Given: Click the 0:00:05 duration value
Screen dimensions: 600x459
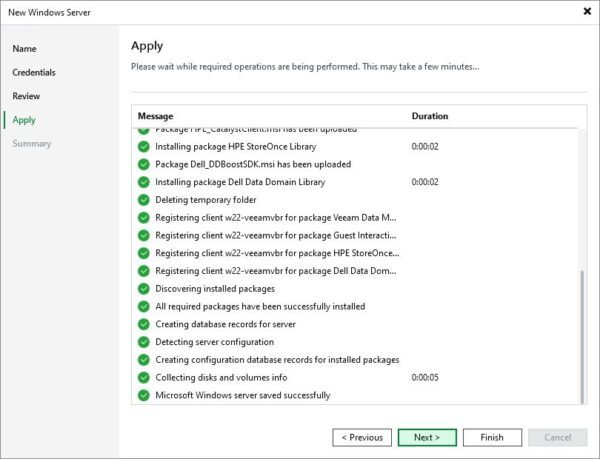Looking at the screenshot, I should [x=425, y=378].
